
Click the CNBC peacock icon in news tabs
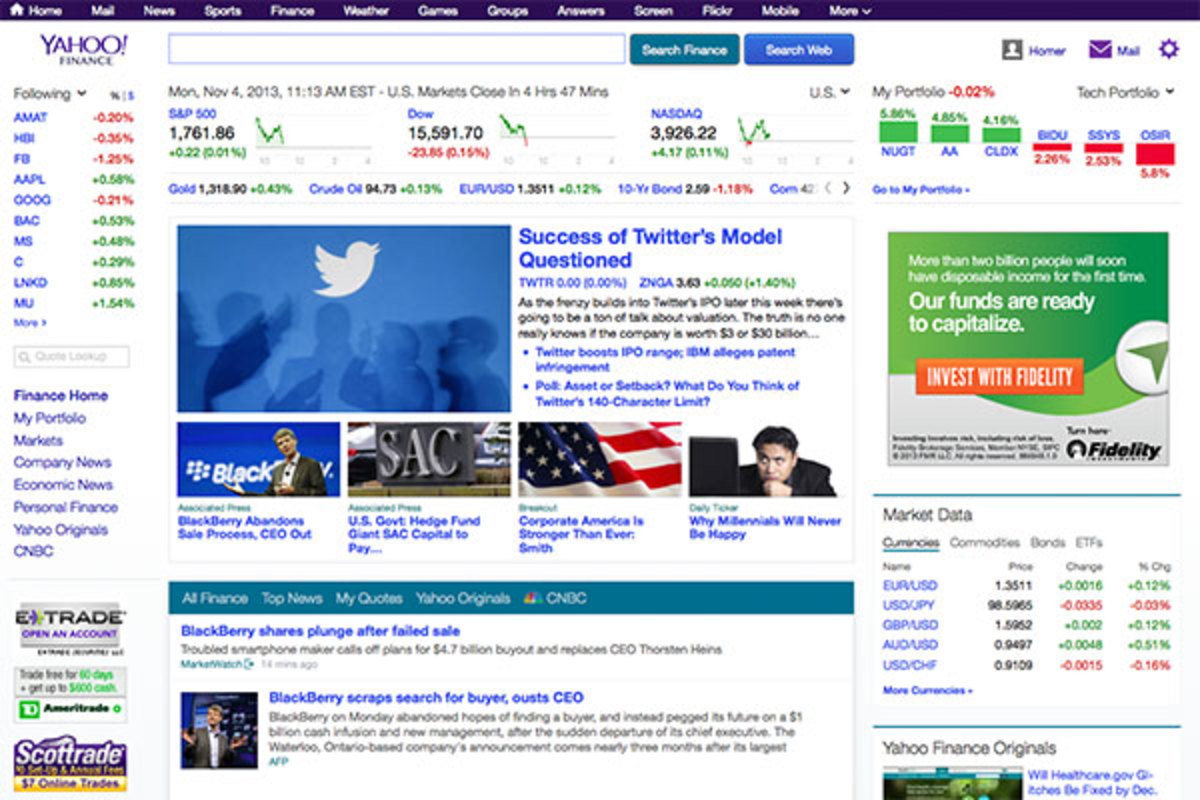(532, 598)
